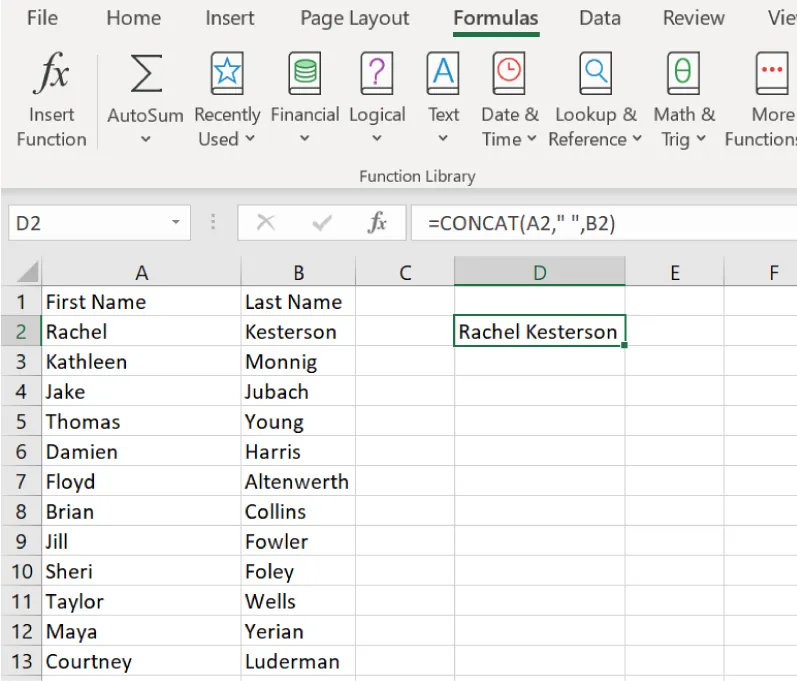Open the File menu tab
This screenshot has width=797, height=681.
point(42,18)
